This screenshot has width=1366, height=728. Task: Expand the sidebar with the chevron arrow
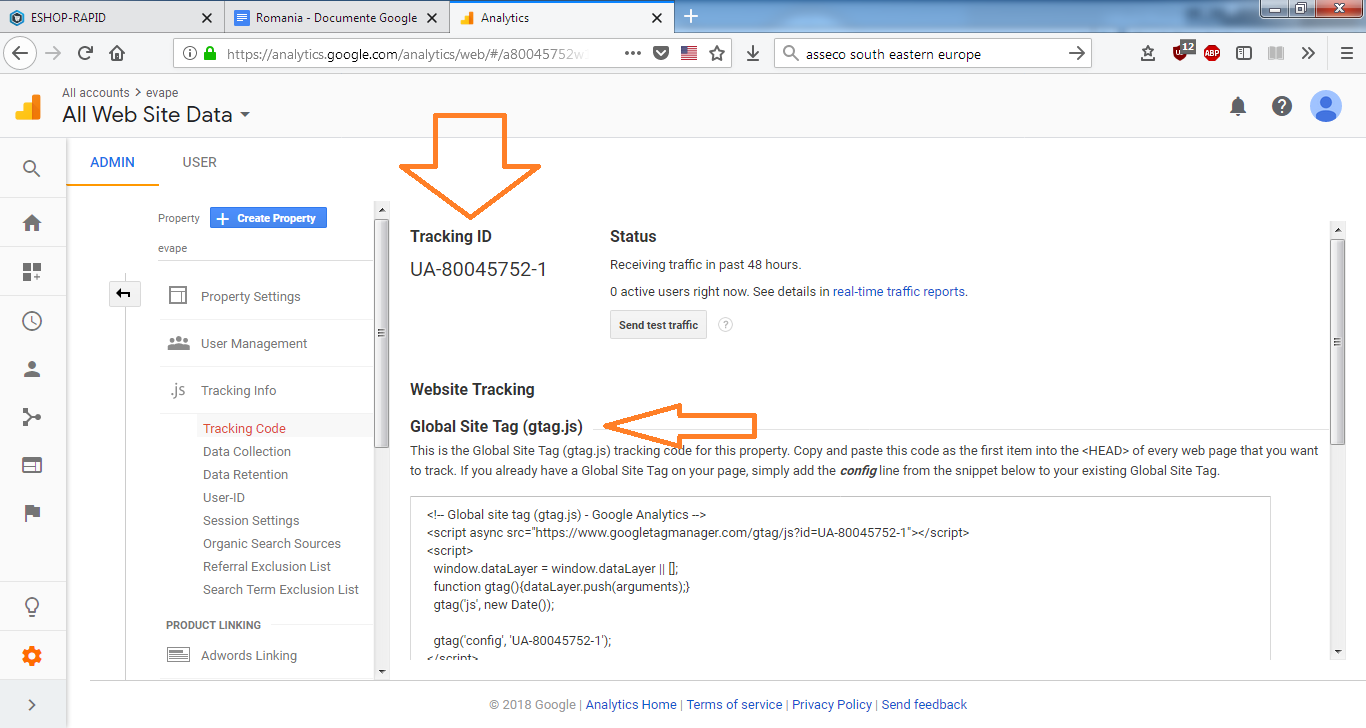32,705
